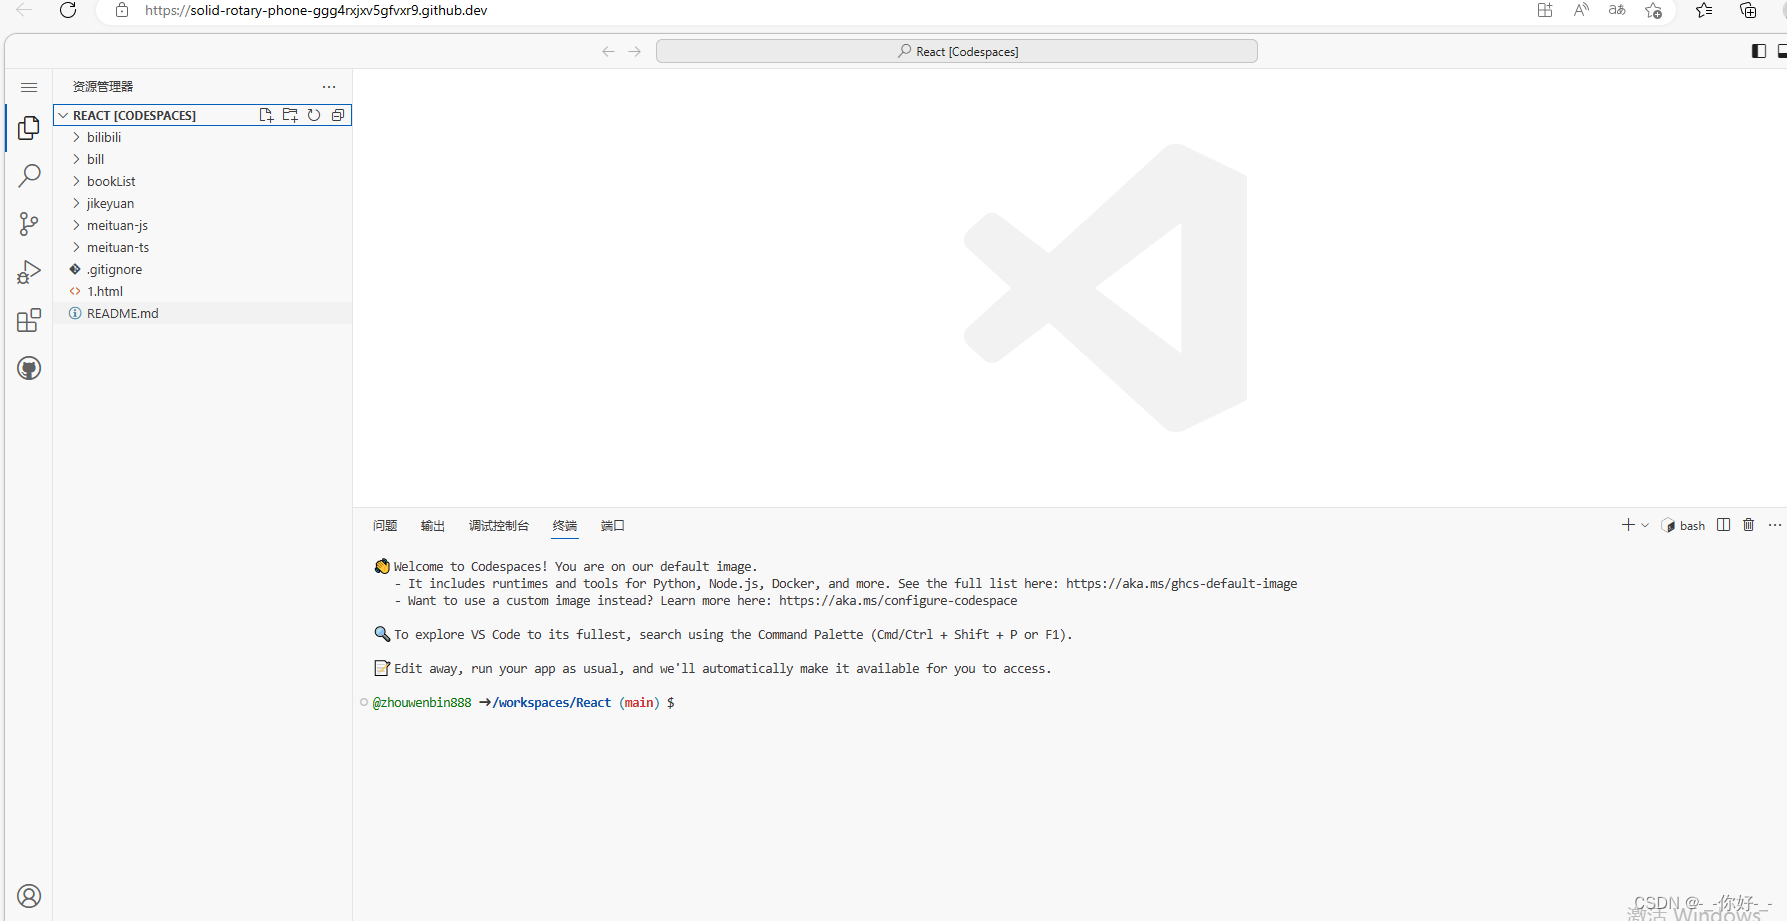Open explorer More Actions ellipsis

329,87
